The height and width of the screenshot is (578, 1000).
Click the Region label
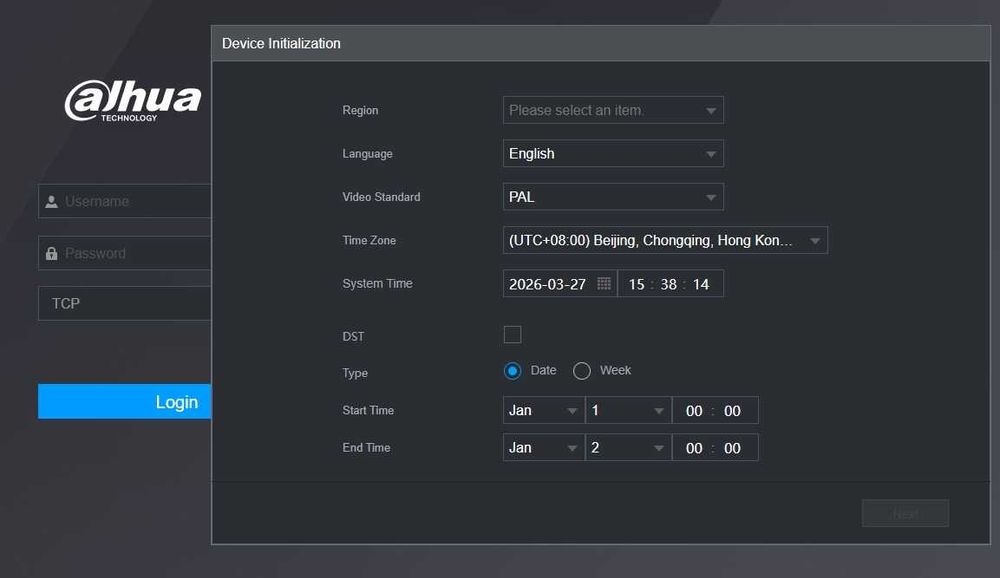click(x=360, y=110)
